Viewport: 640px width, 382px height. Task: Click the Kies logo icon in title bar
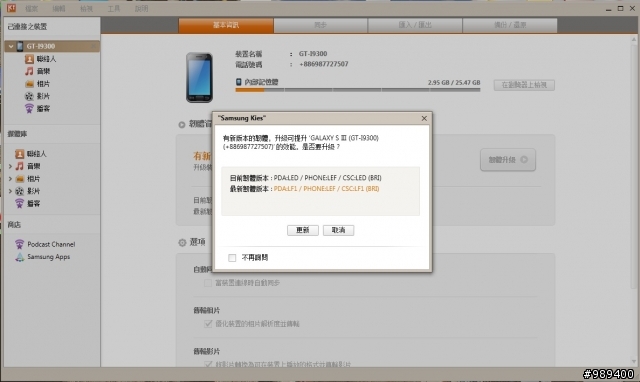[11, 8]
